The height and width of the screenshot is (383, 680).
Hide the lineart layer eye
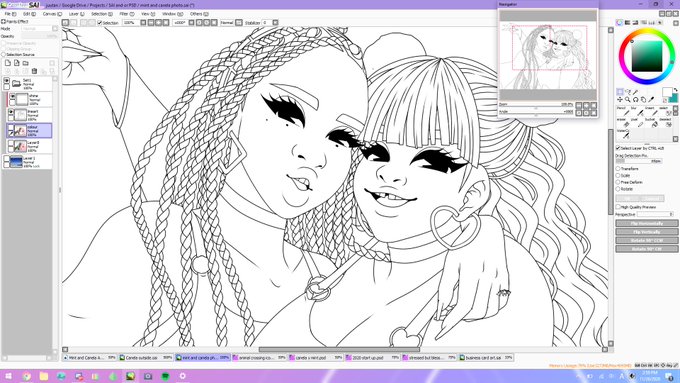pyautogui.click(x=11, y=112)
